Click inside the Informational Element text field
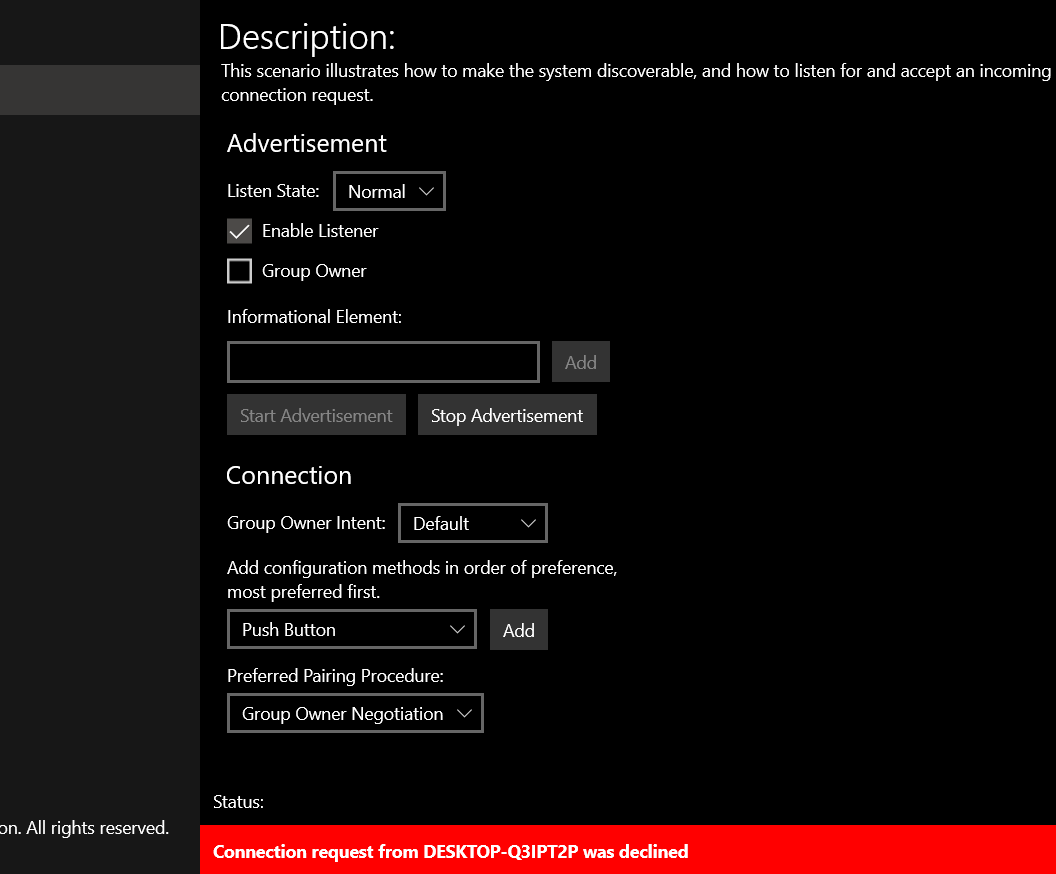 click(x=383, y=362)
